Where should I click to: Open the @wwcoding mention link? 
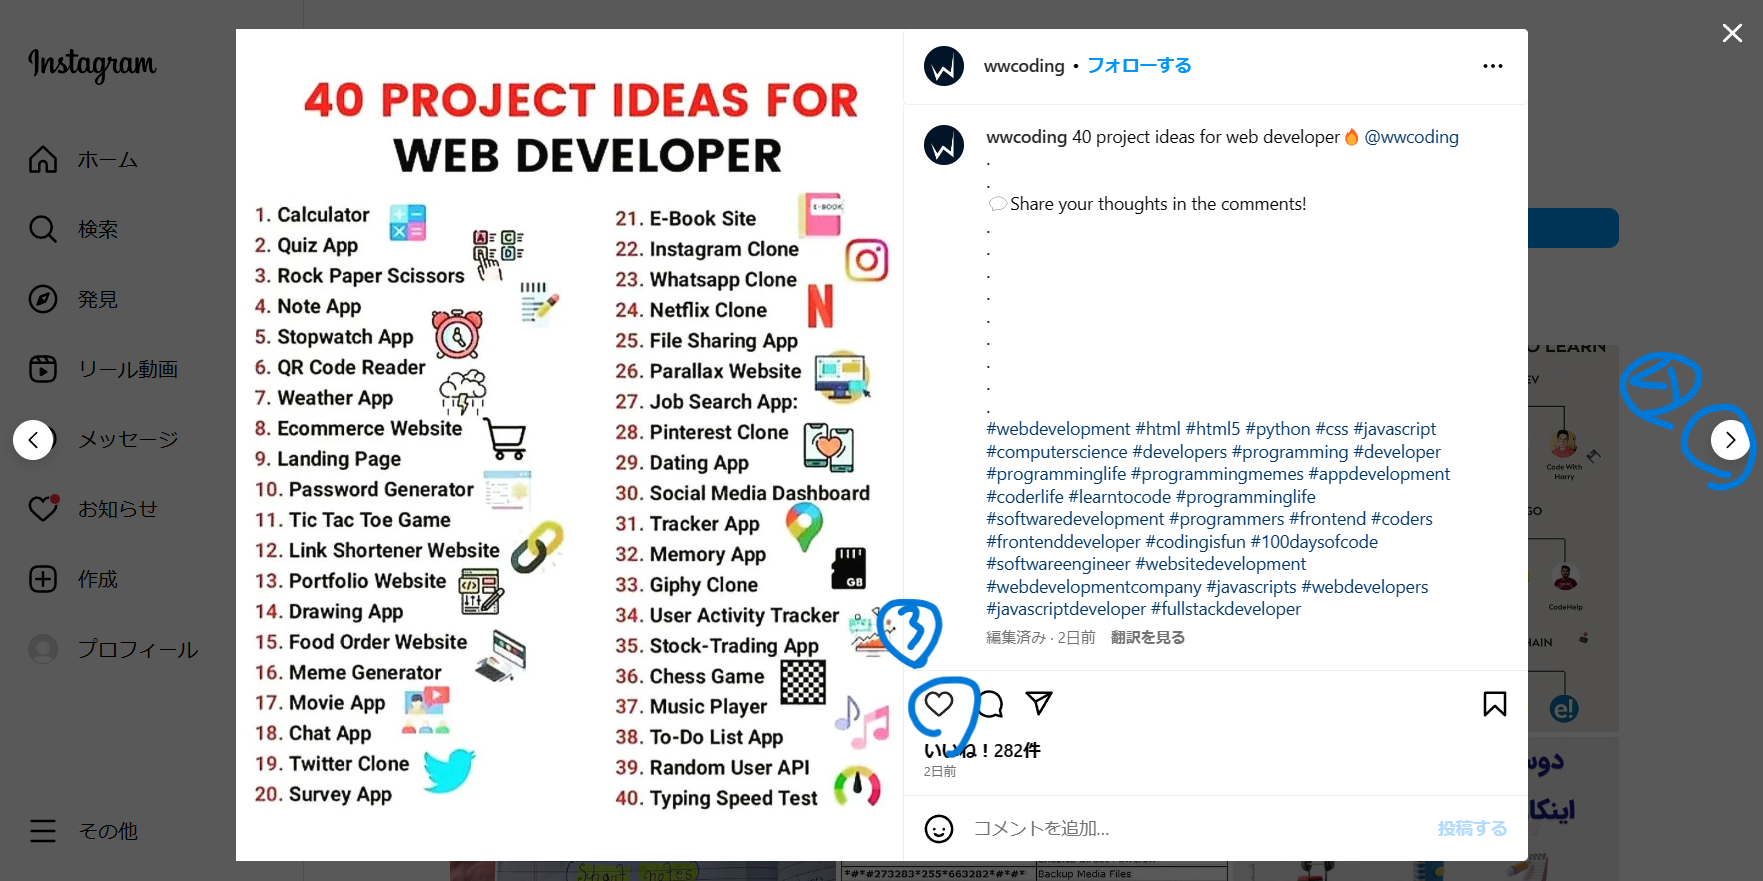tap(1411, 137)
